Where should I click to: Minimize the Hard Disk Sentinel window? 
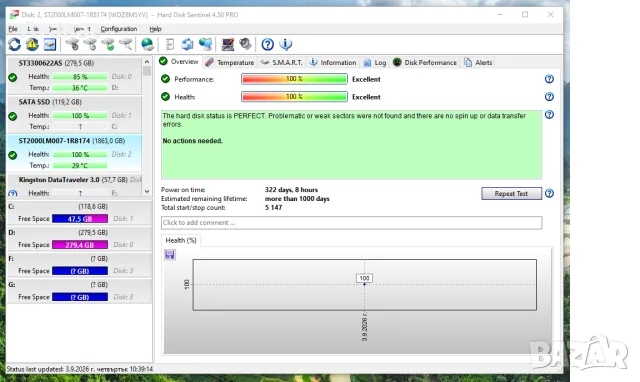500,15
